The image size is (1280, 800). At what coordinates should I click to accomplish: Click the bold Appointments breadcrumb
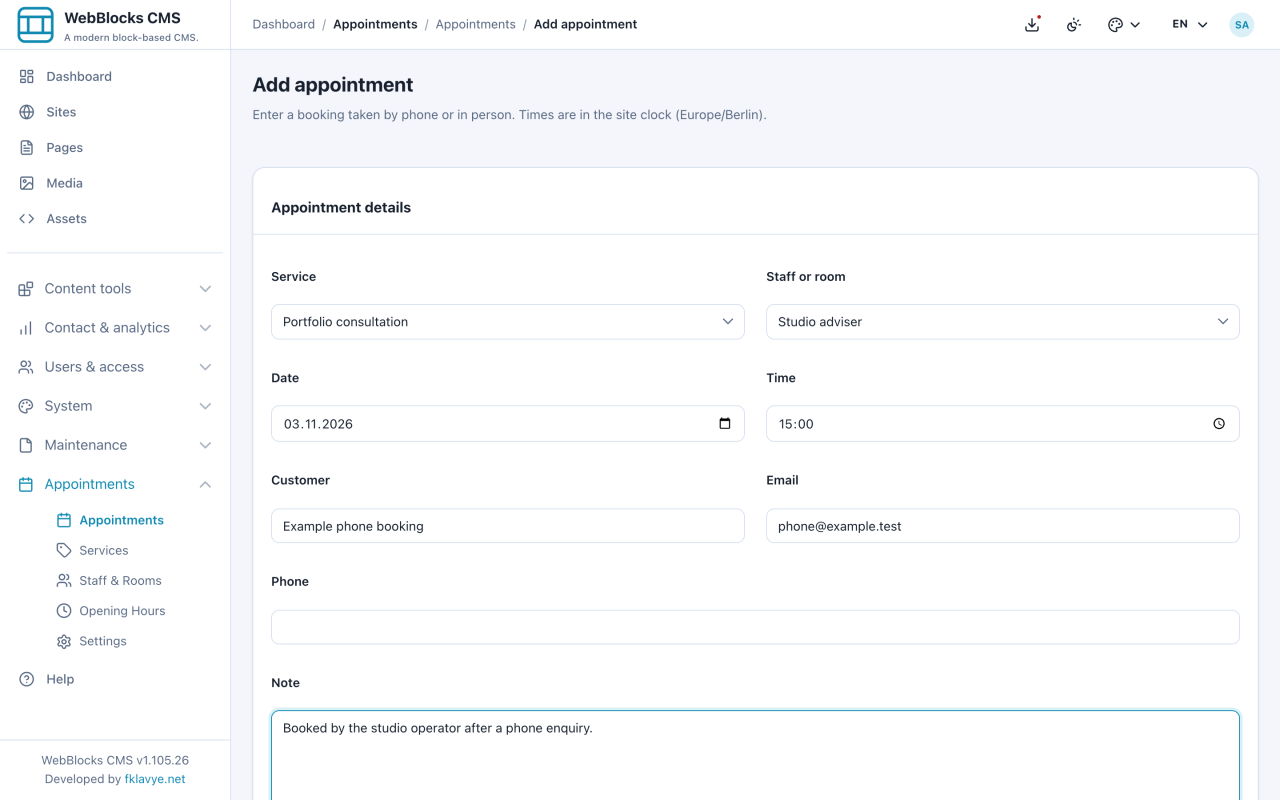click(x=375, y=24)
